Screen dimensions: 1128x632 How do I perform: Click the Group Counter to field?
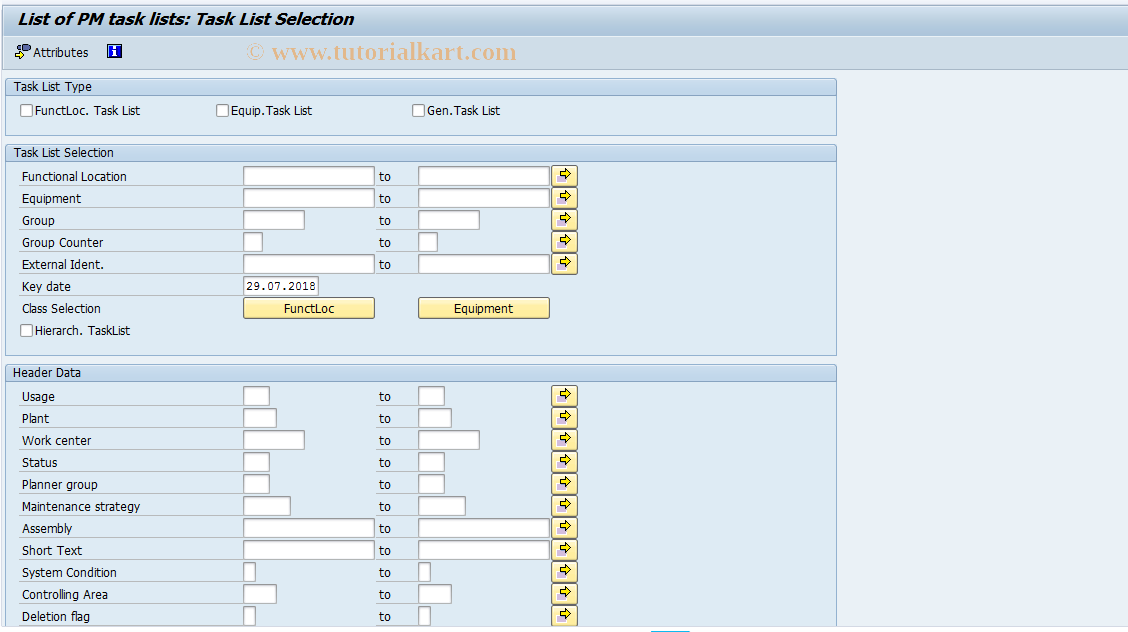tap(427, 242)
